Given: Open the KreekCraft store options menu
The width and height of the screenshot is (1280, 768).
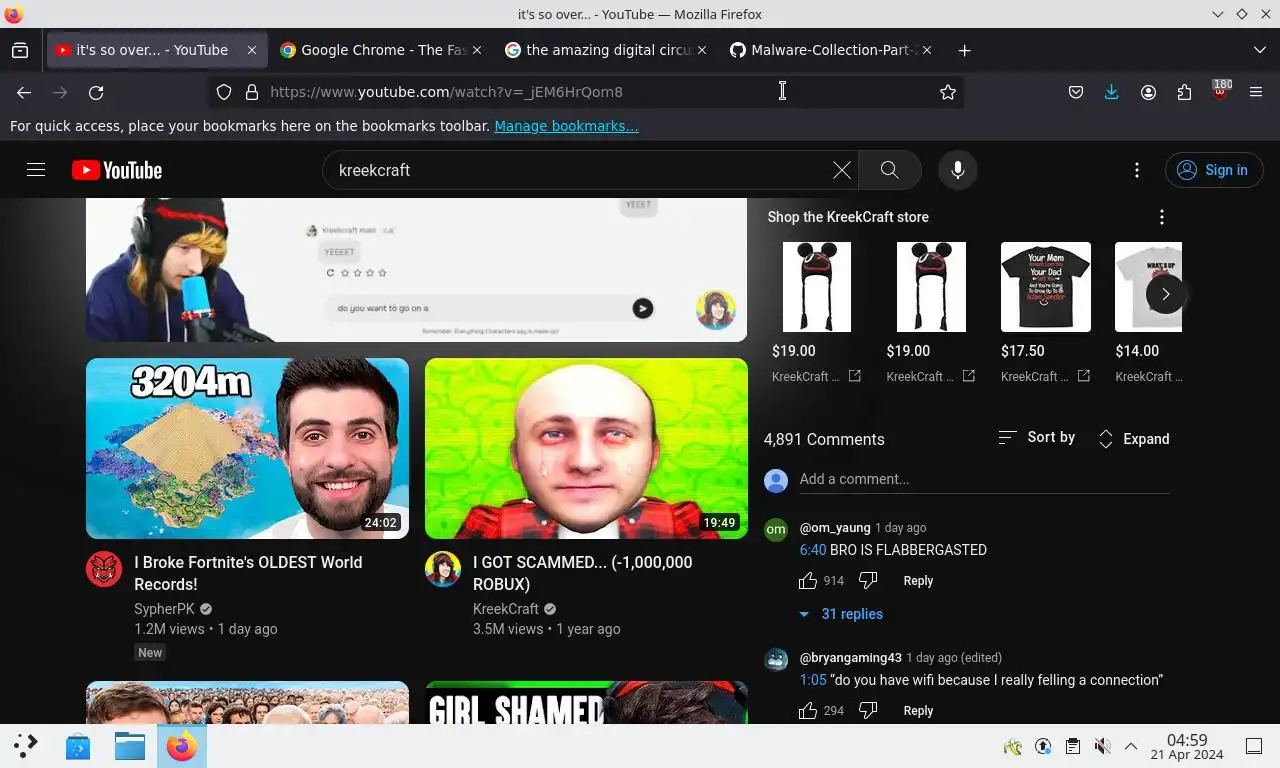Looking at the screenshot, I should coord(1161,217).
